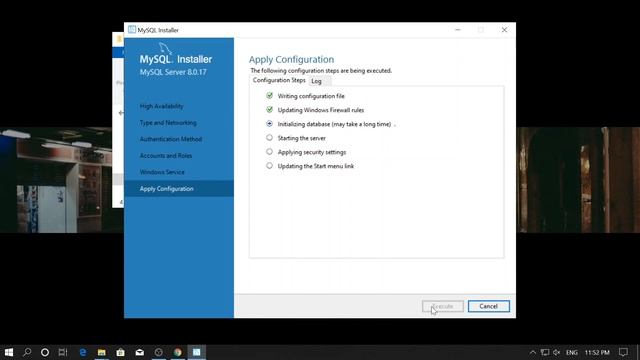Select the Configuration Steps tab
The image size is (640, 360).
click(x=279, y=80)
